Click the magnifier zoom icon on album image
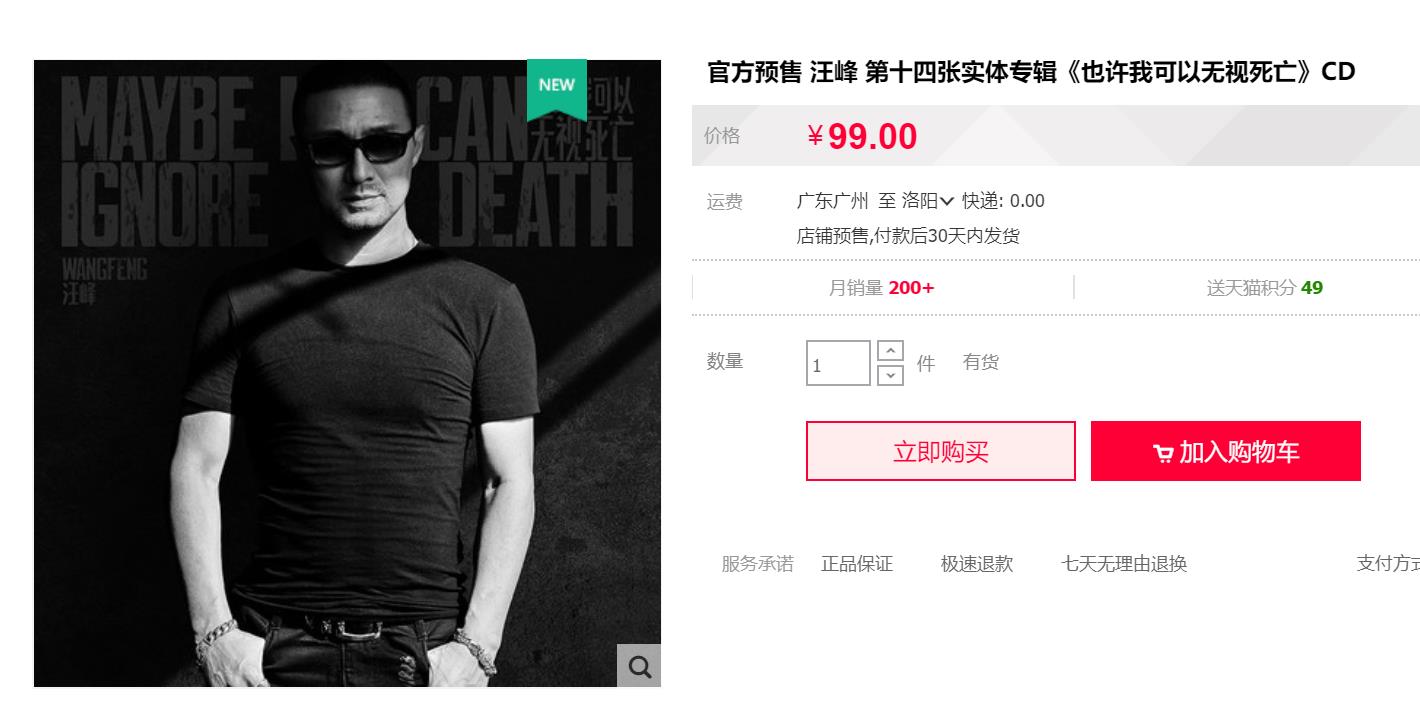Viewport: 1420px width, 703px height. point(639,665)
